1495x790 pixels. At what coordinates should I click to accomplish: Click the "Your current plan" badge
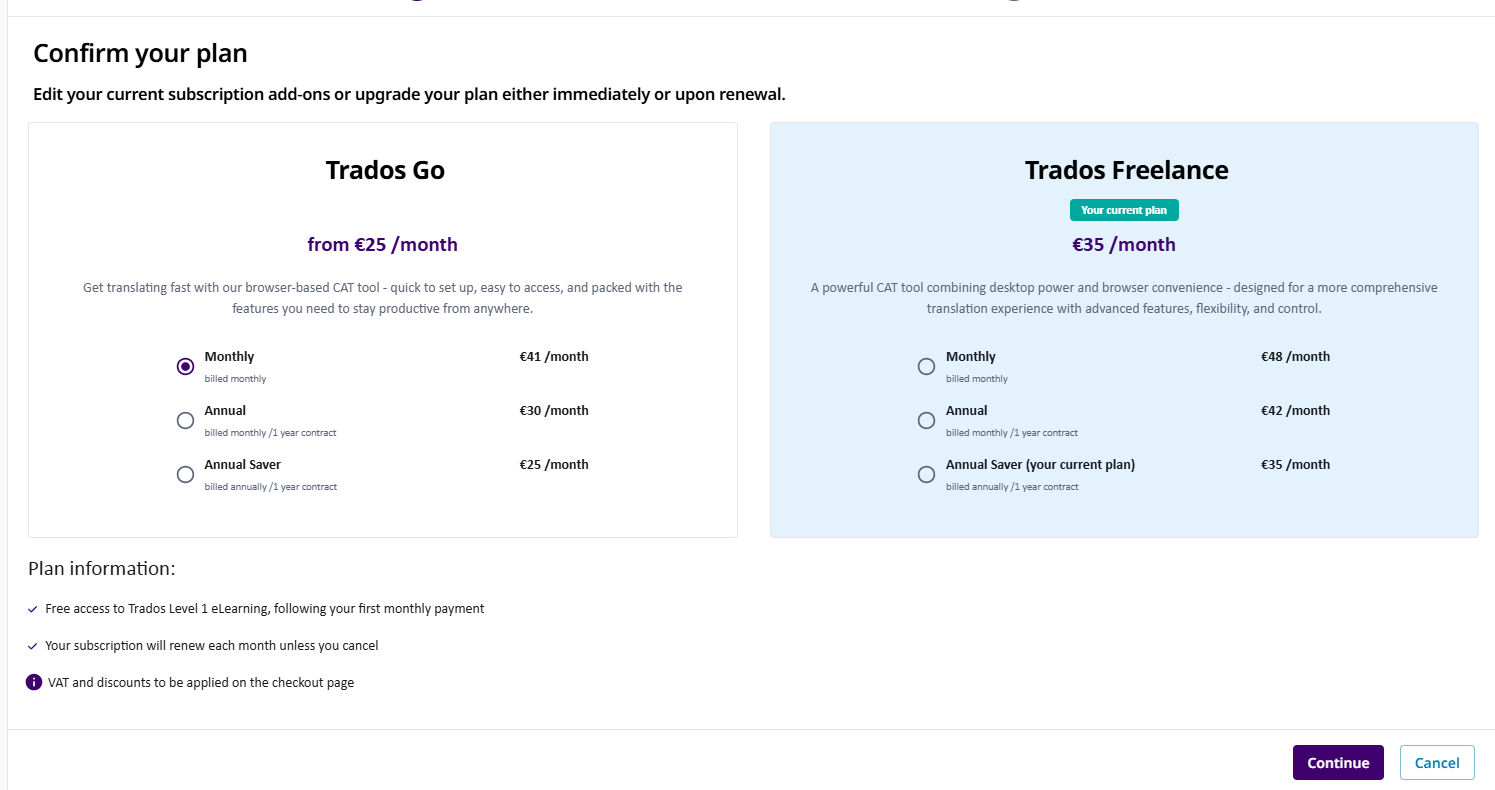click(x=1124, y=211)
